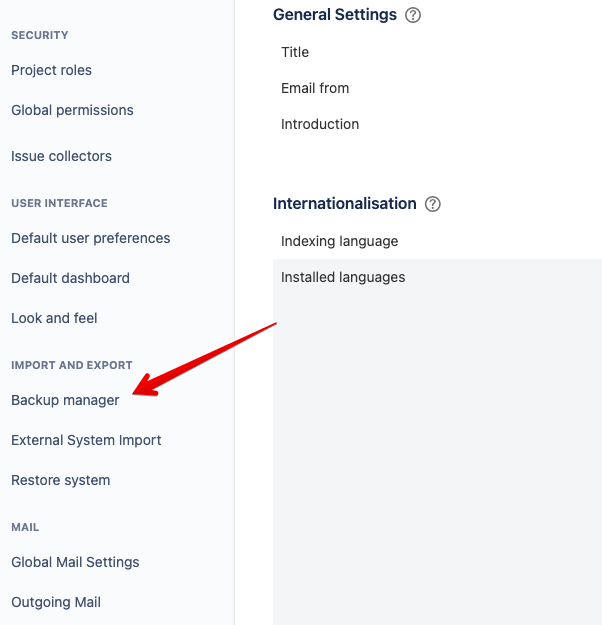
Task: Click Backup manager under Import and Export
Action: click(65, 400)
